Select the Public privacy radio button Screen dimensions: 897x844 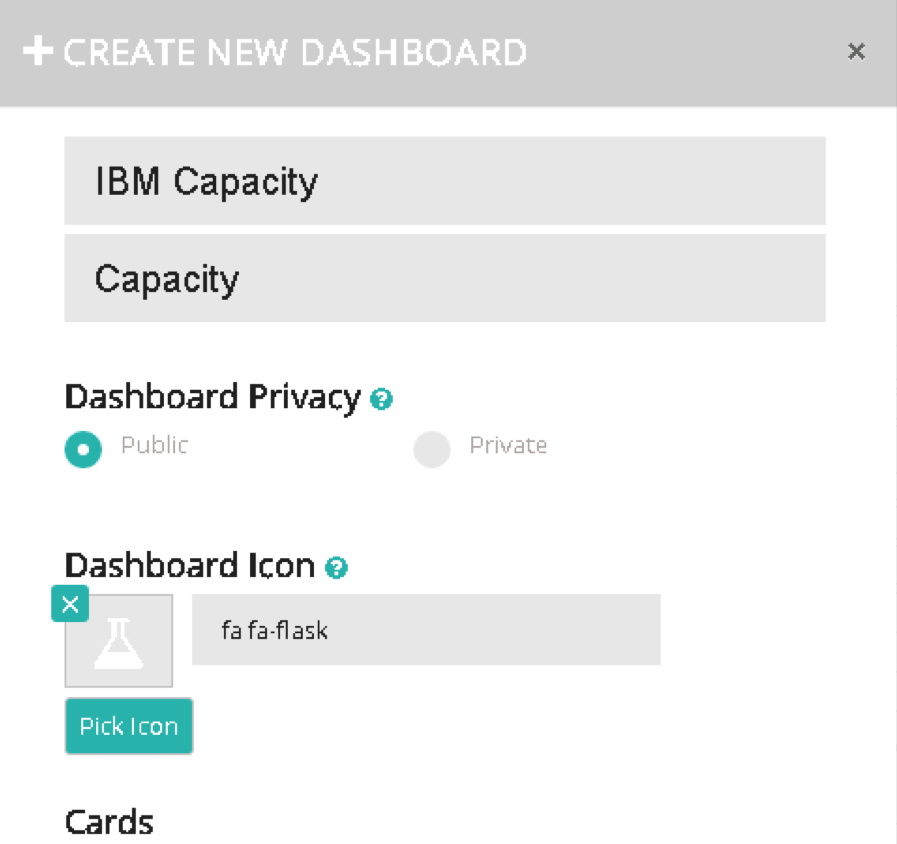coord(83,450)
